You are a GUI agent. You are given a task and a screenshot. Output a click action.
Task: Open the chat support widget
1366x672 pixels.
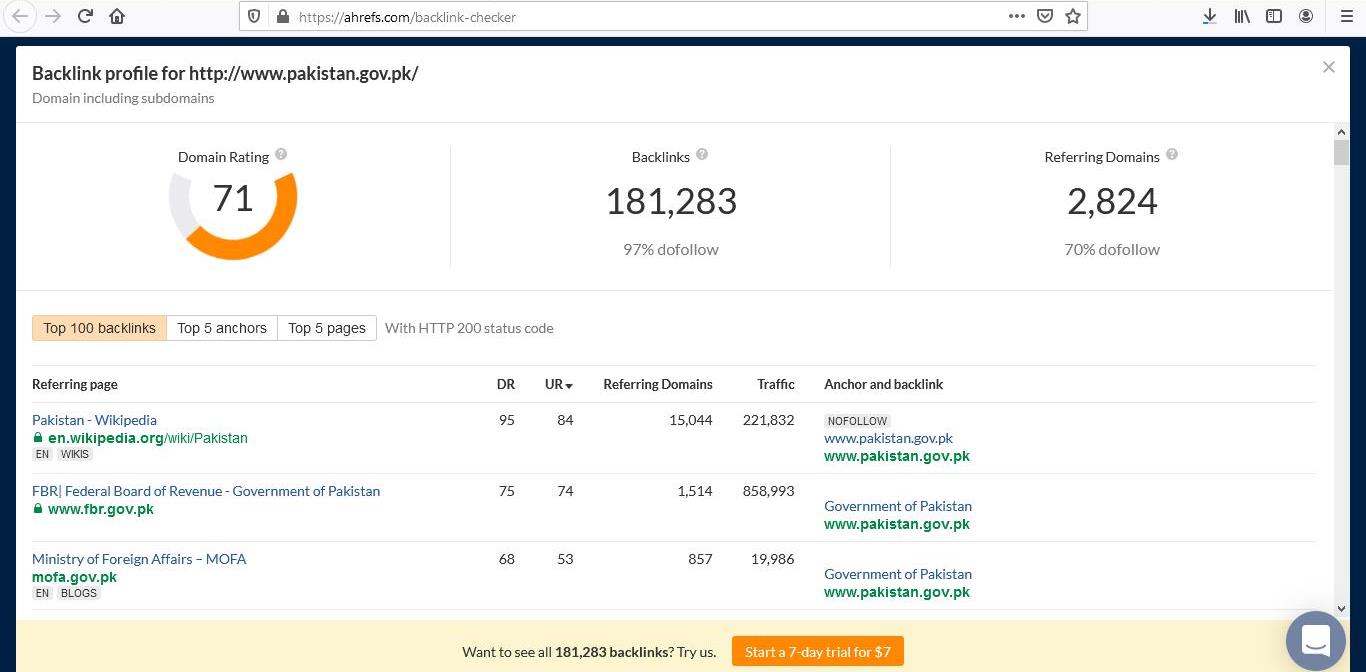pos(1316,640)
